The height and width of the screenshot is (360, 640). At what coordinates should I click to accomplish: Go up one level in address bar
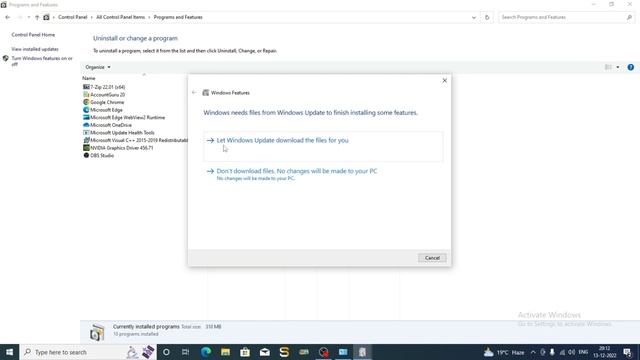pyautogui.click(x=37, y=17)
